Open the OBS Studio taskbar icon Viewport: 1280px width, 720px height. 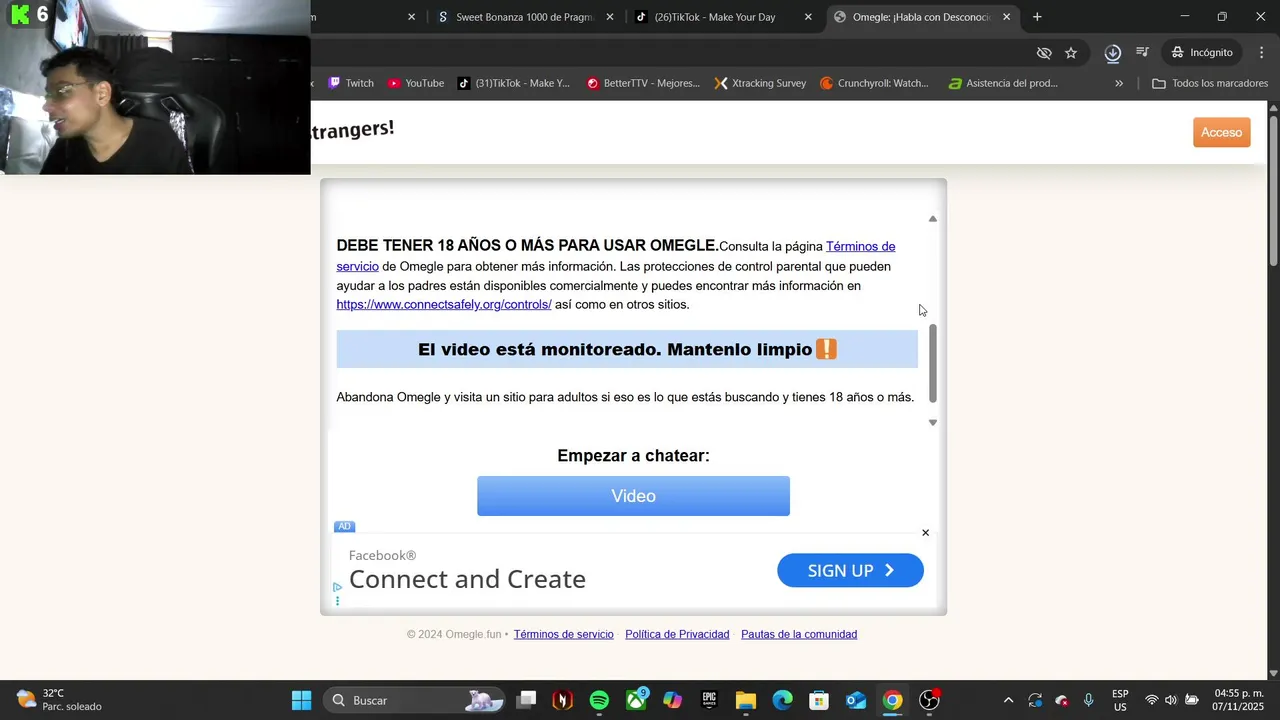(929, 700)
